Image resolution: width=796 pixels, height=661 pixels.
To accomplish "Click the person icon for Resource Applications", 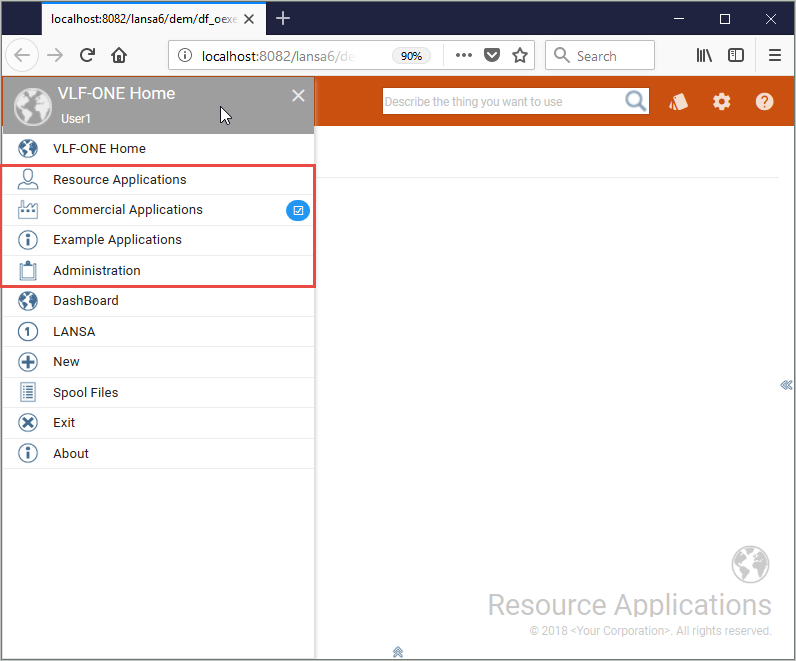I will [x=28, y=179].
